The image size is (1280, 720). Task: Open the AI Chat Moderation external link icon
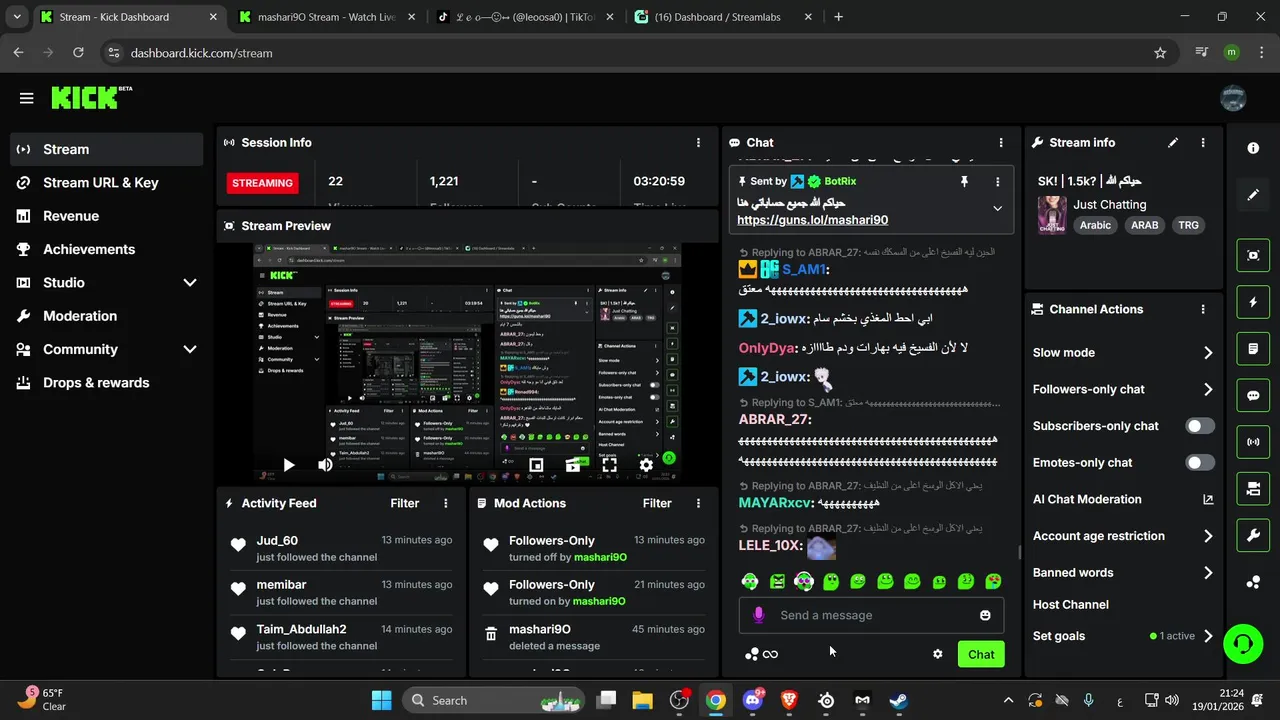[1208, 499]
